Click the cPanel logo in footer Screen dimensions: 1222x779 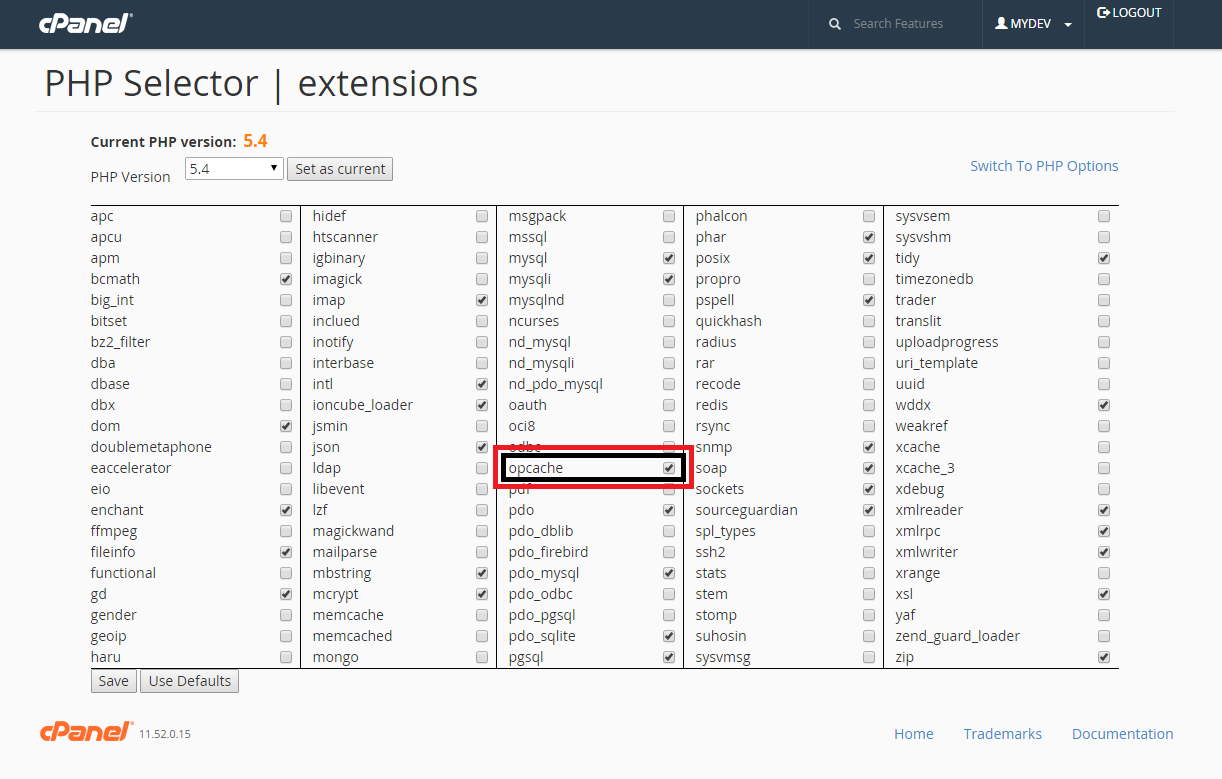tap(85, 732)
